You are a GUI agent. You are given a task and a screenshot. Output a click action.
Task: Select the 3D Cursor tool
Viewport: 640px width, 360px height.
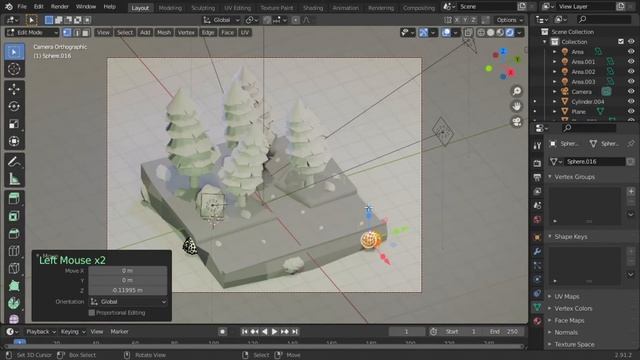pyautogui.click(x=14, y=69)
